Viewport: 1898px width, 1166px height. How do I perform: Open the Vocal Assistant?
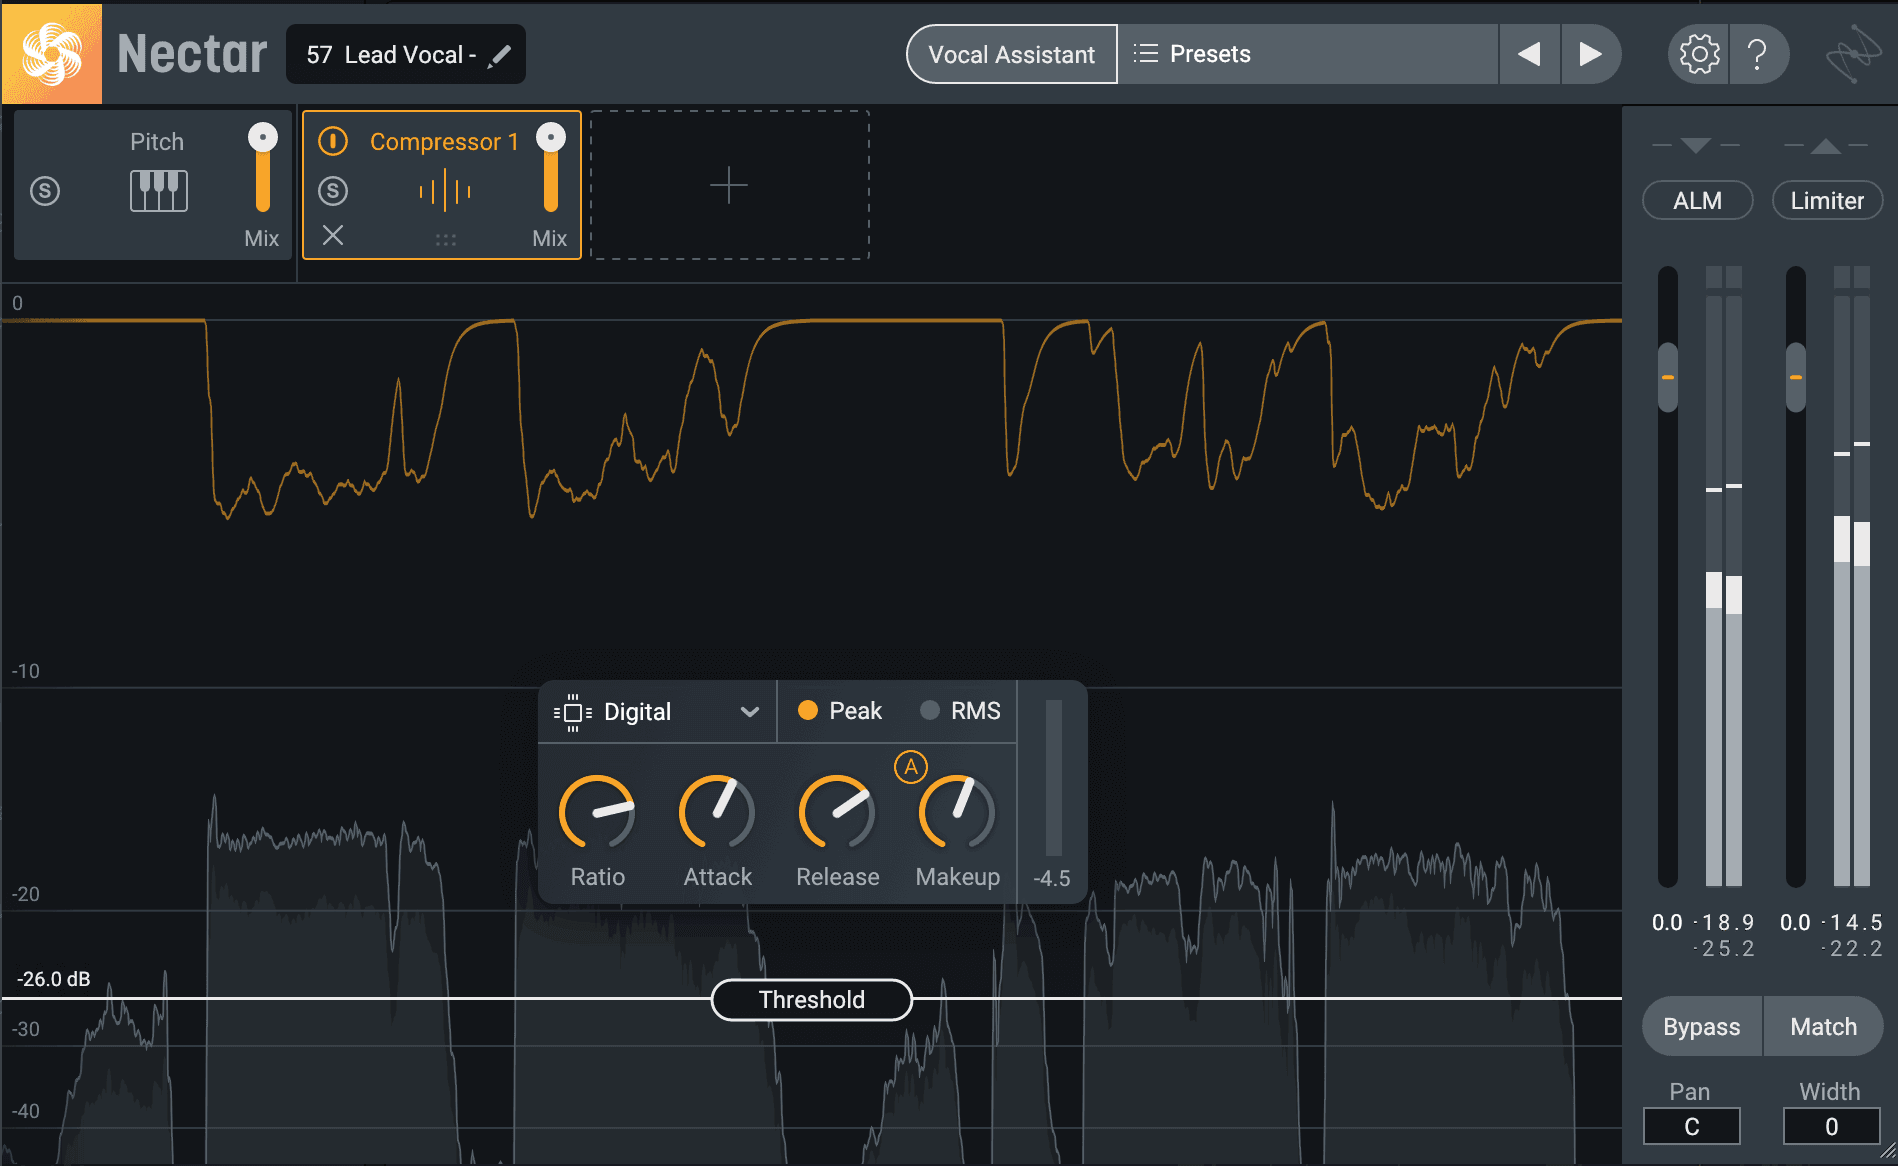(1011, 54)
